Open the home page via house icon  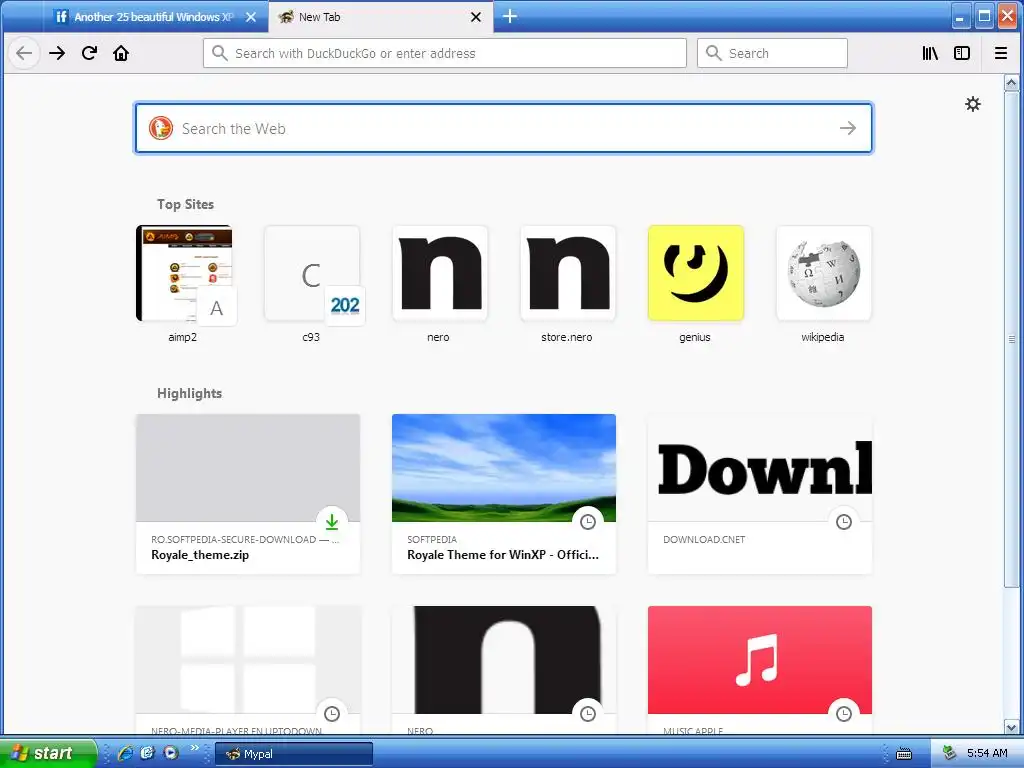click(121, 53)
